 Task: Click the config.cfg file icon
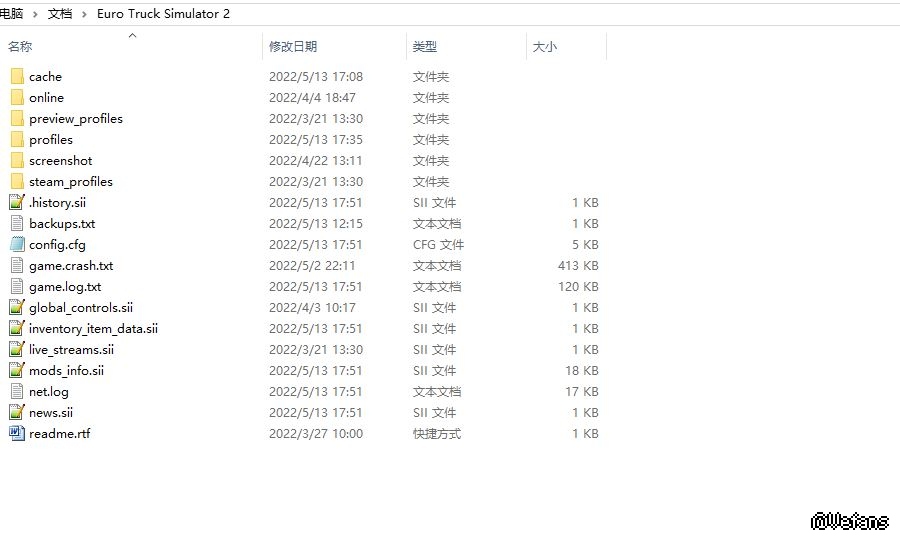tap(17, 245)
